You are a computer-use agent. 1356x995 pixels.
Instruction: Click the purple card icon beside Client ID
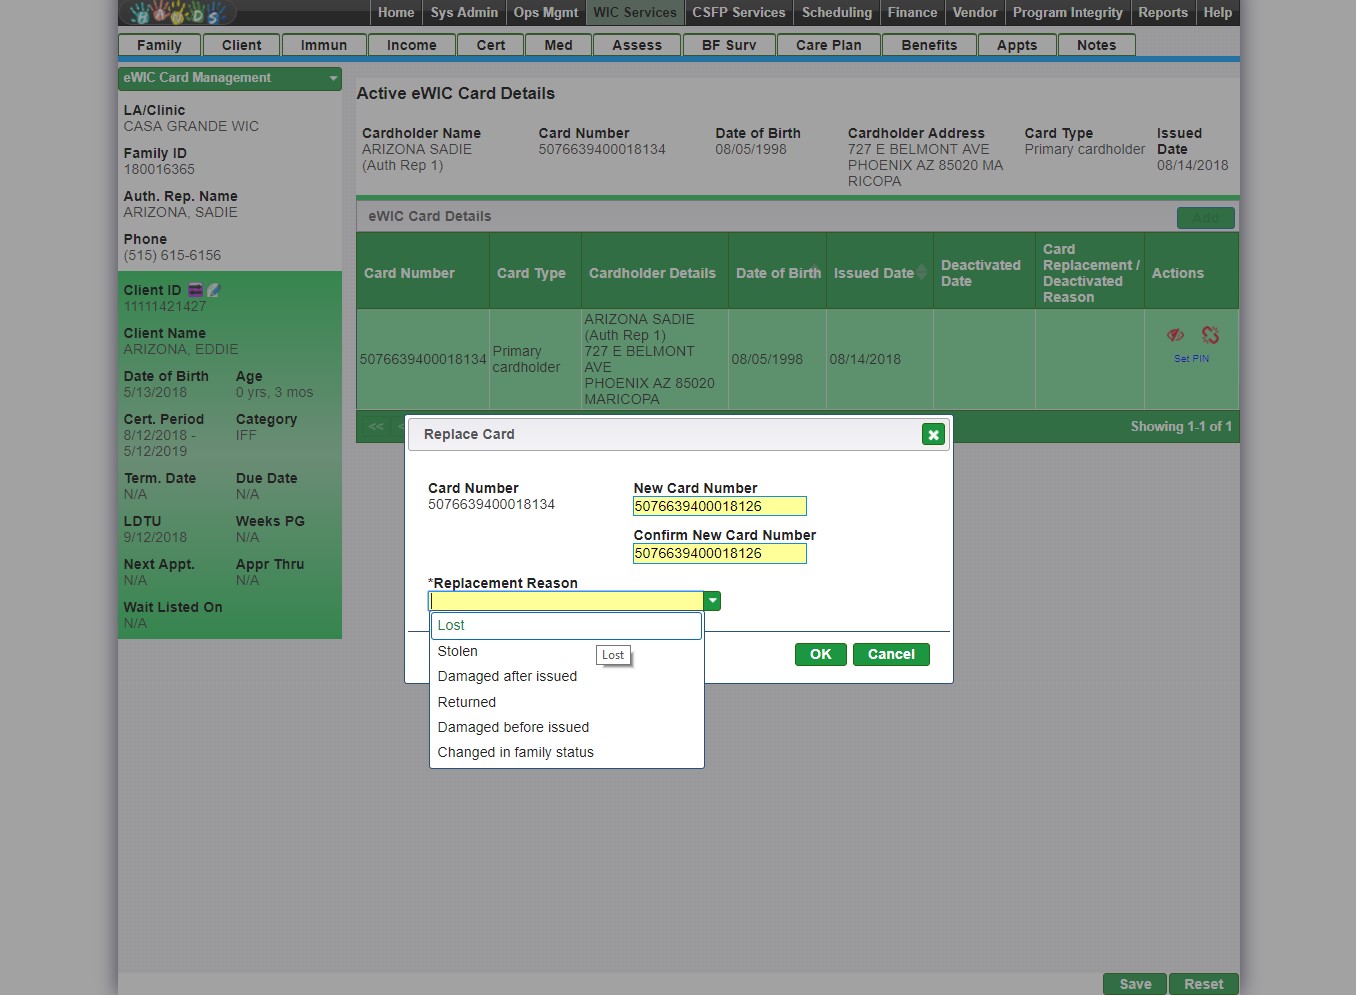[x=196, y=290]
